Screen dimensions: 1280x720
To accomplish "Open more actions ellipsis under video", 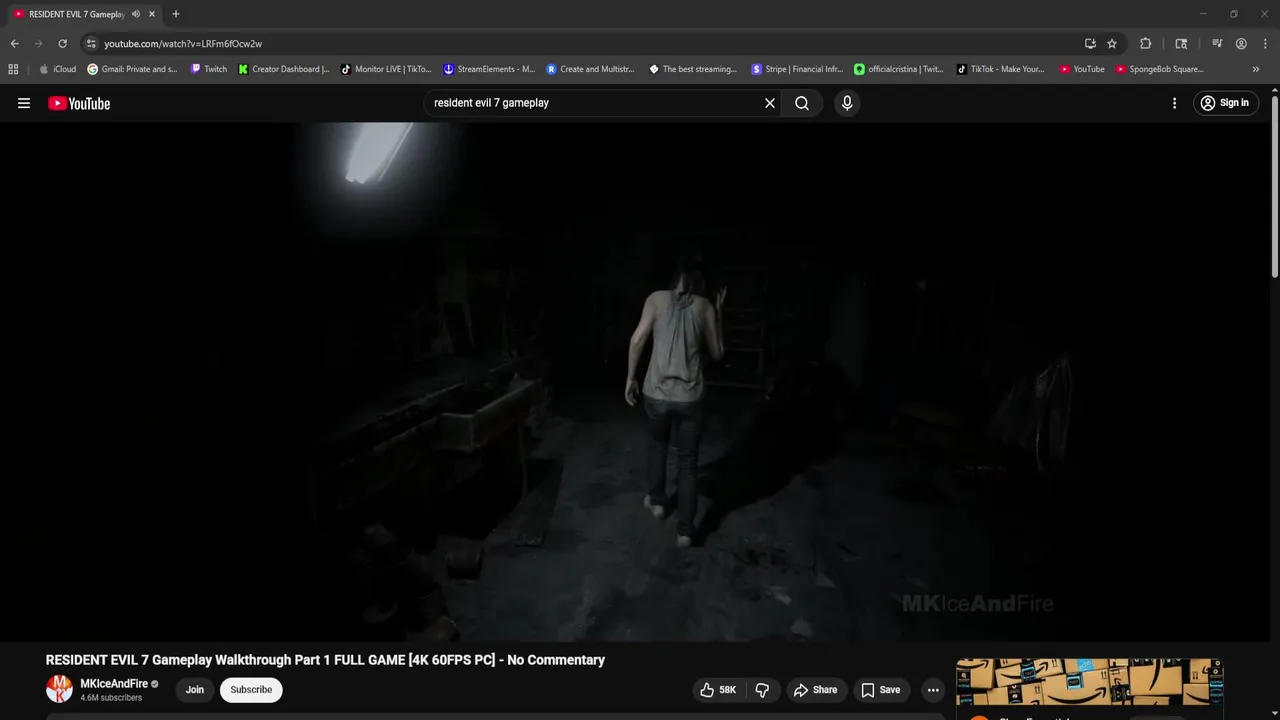I will click(933, 690).
